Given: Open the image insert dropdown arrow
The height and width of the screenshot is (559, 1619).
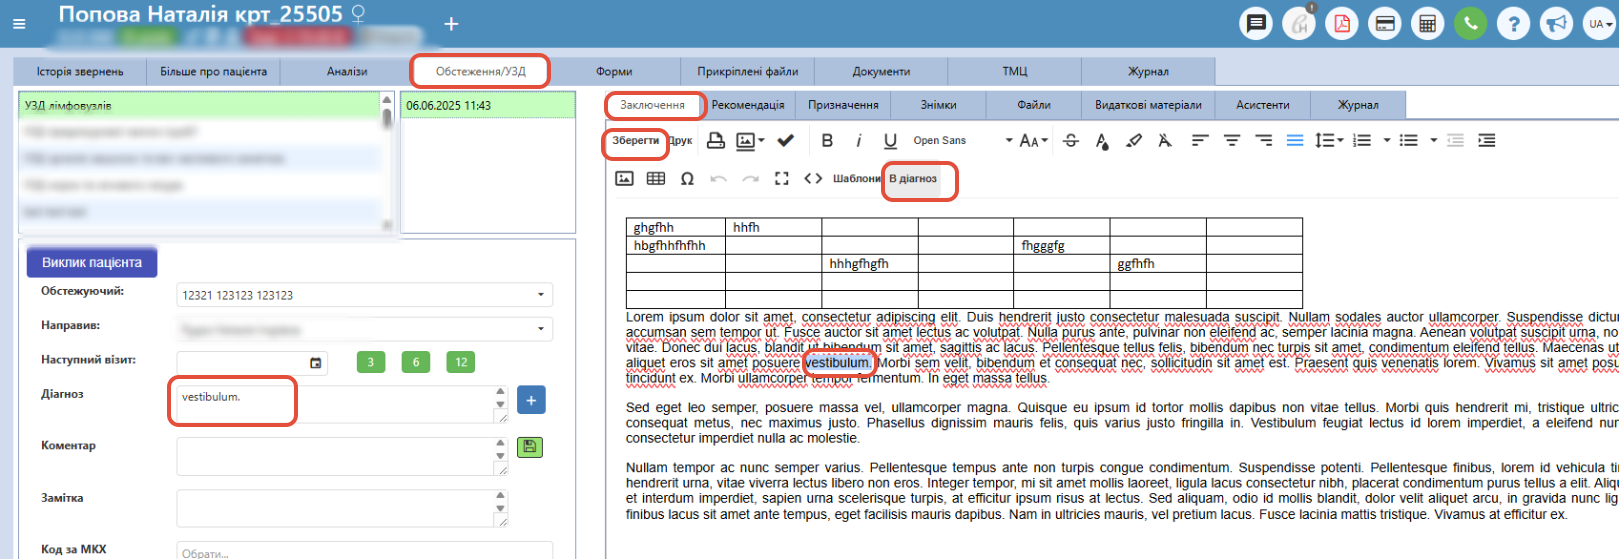Looking at the screenshot, I should coord(761,141).
